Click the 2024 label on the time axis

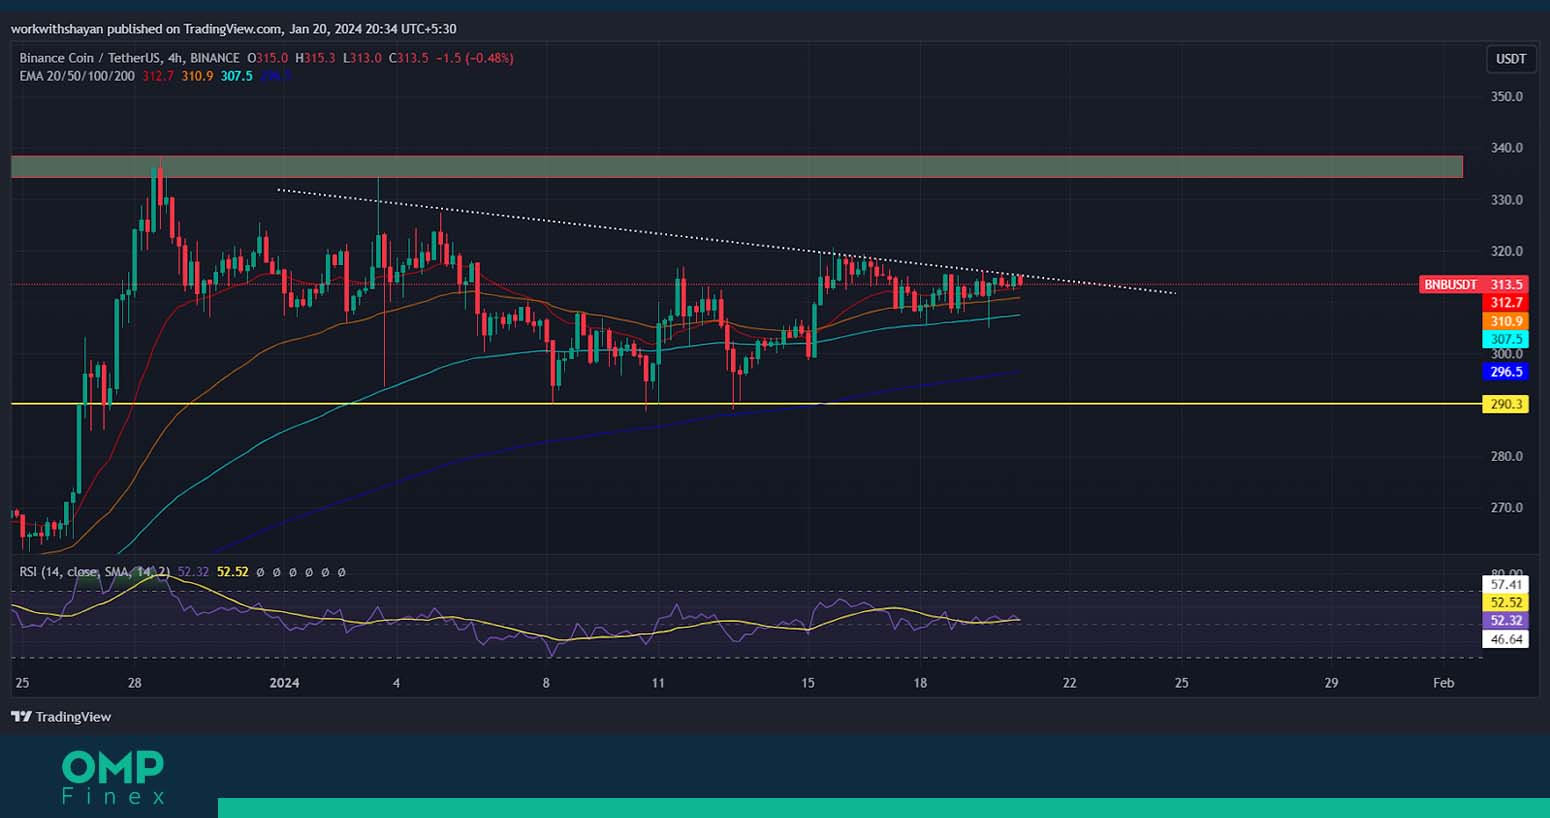tap(285, 683)
